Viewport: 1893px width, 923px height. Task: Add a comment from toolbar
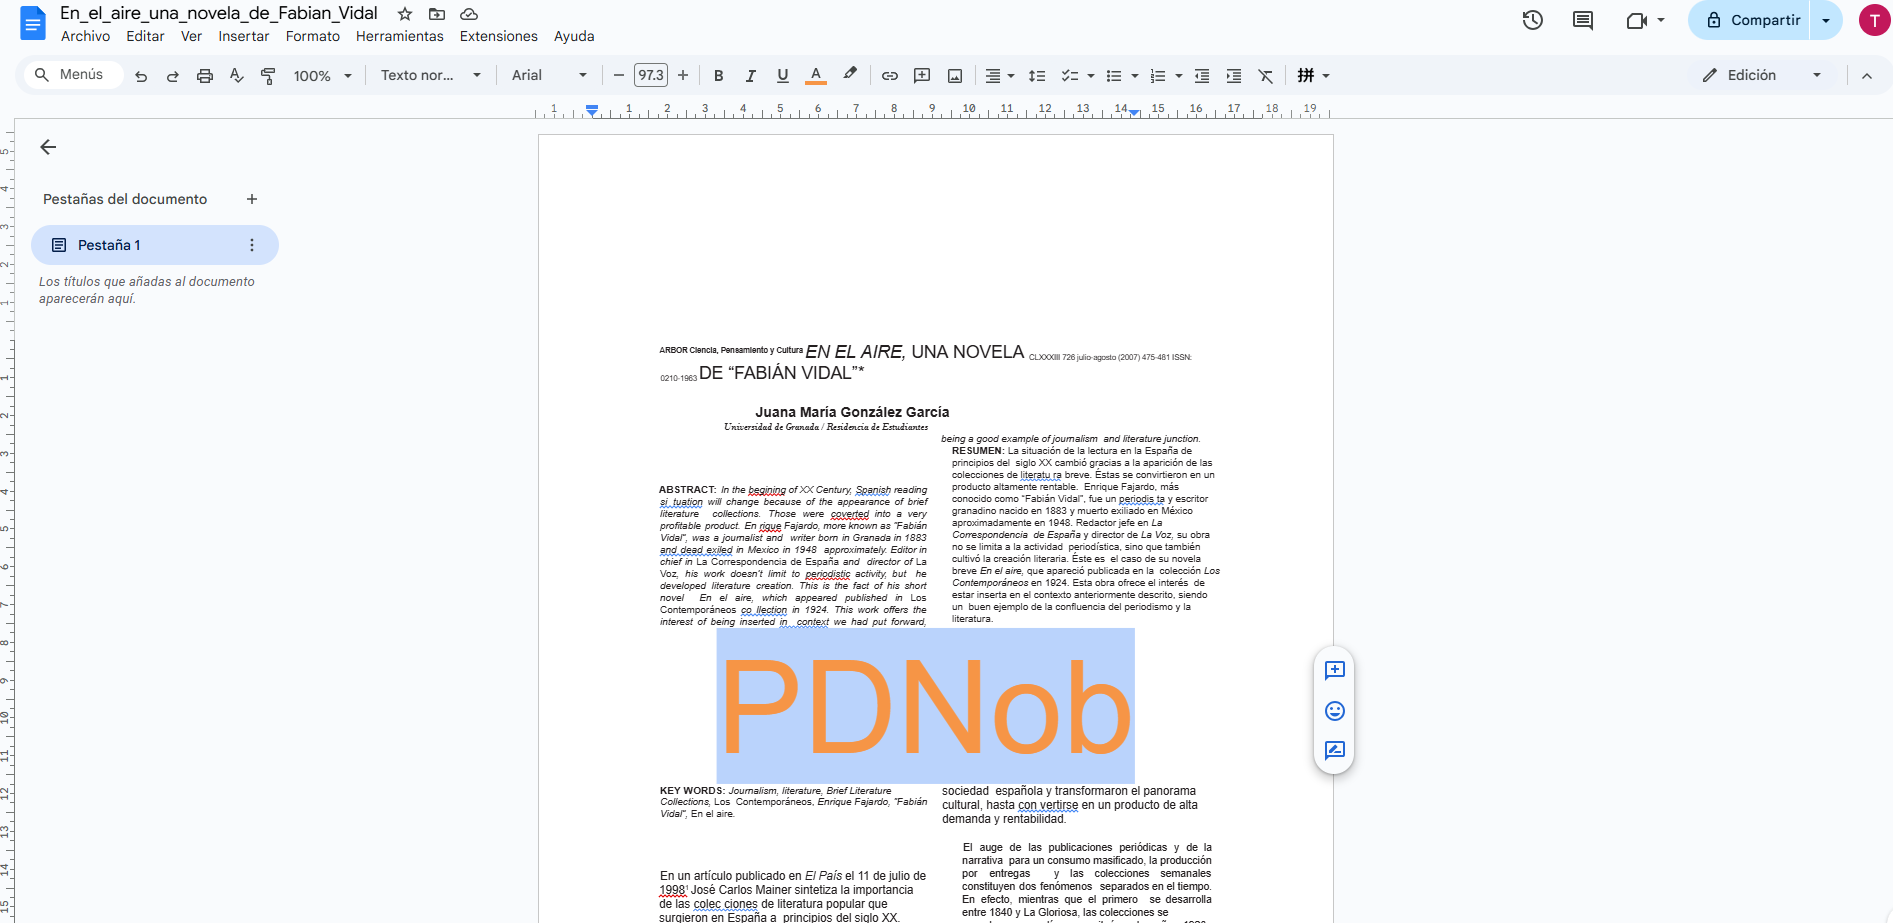[x=922, y=76]
